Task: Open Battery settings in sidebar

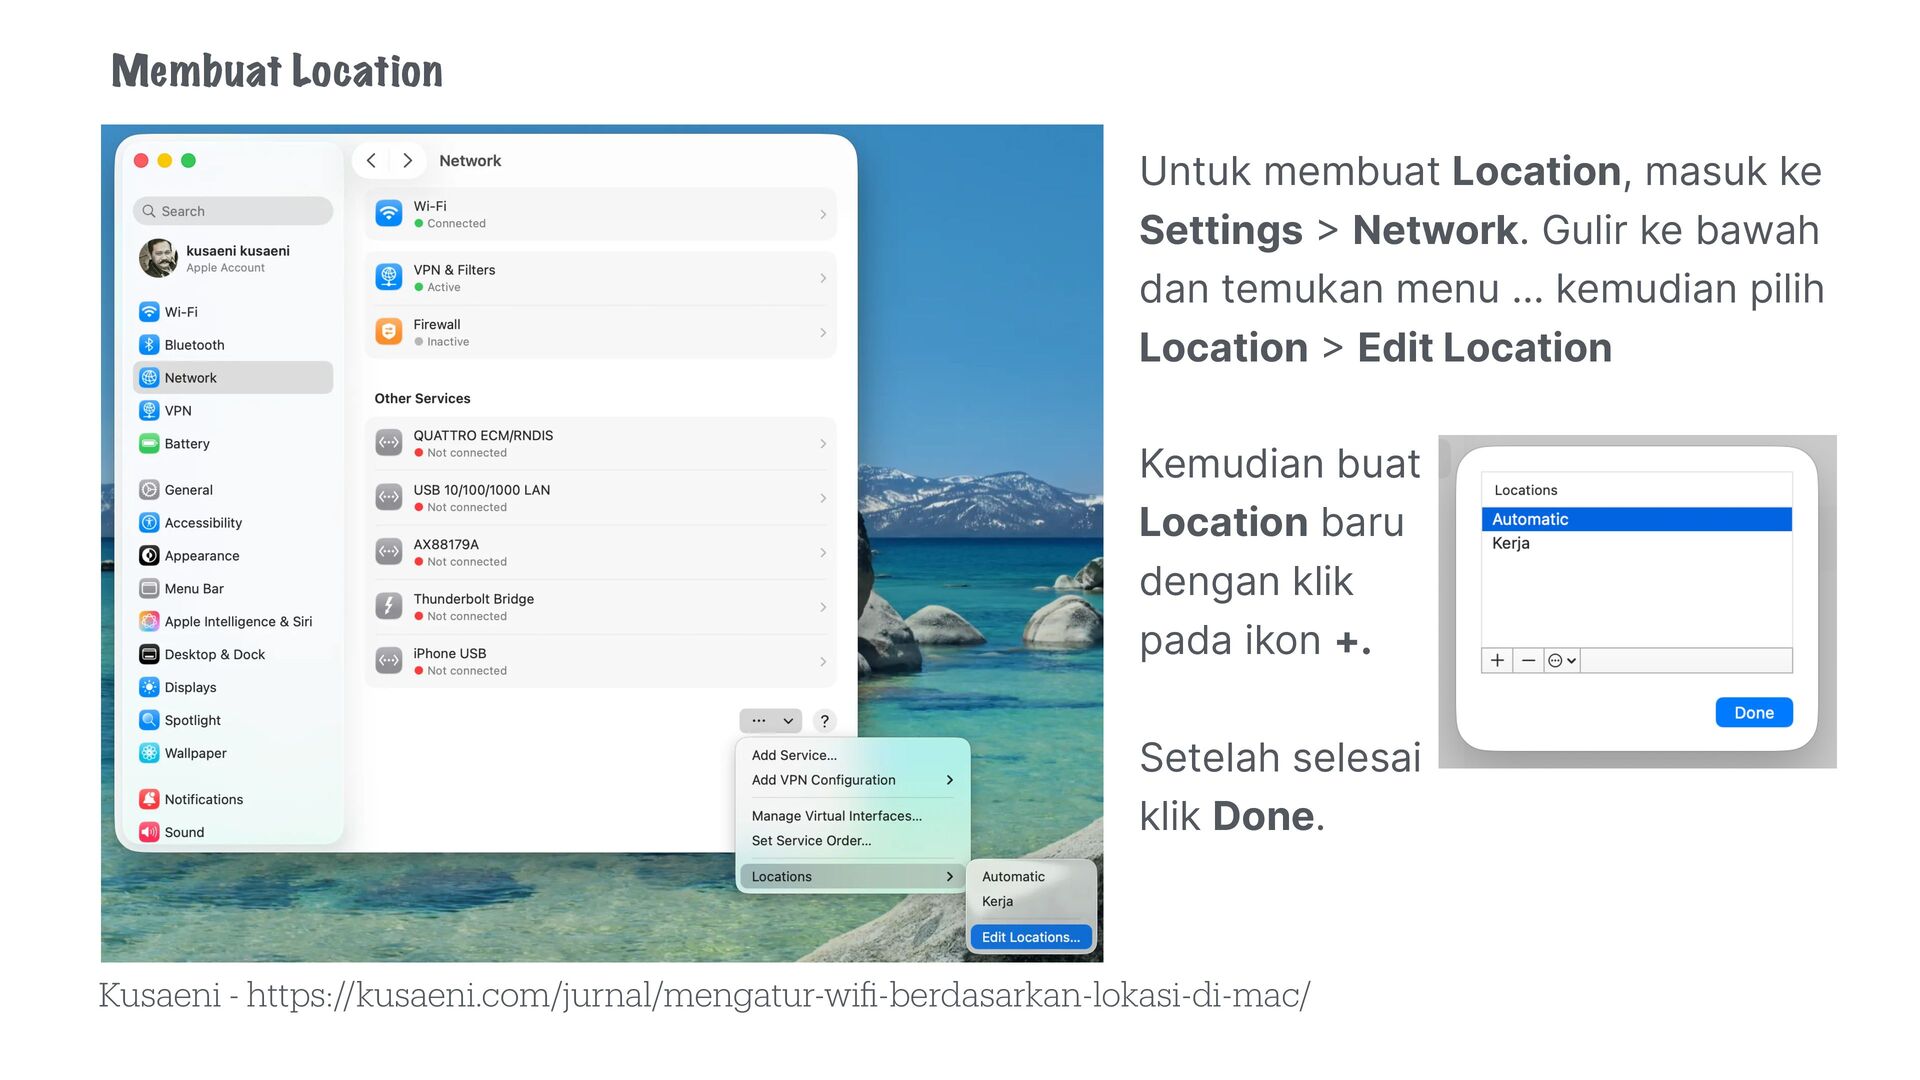Action: [x=187, y=444]
